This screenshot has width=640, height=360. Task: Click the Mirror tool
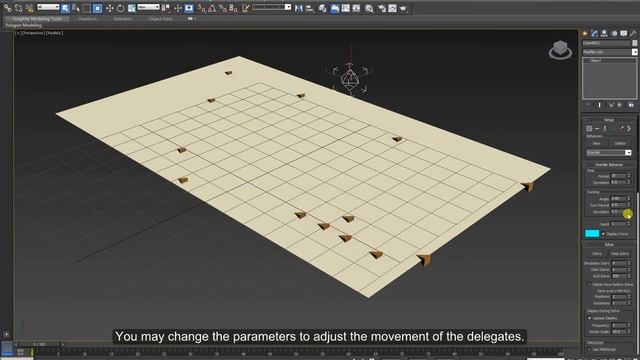[299, 8]
